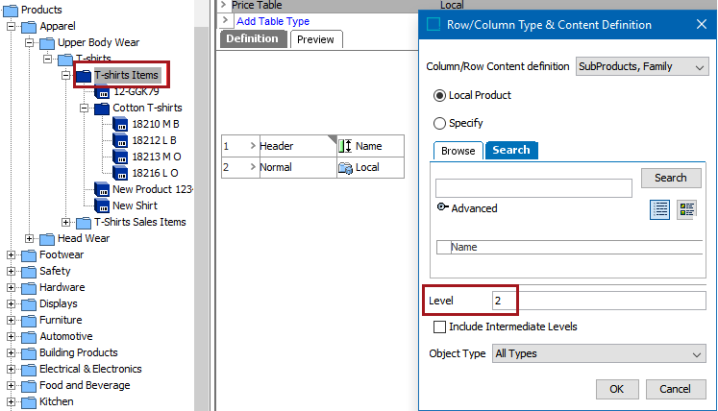
Task: Select the Local Product radio button
Action: (439, 95)
